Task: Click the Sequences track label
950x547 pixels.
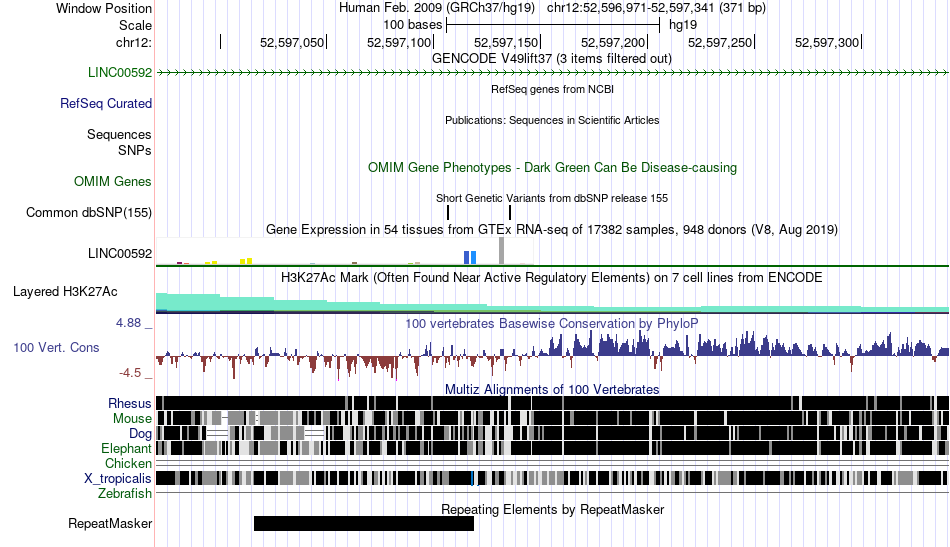Action: [x=119, y=134]
